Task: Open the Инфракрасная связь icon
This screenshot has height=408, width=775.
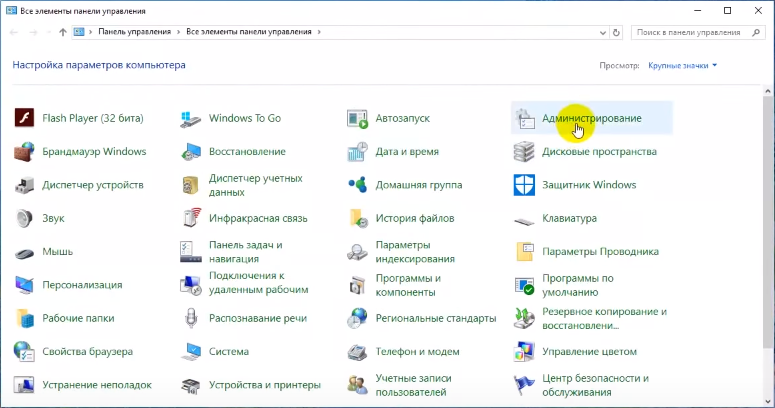Action: tap(191, 218)
